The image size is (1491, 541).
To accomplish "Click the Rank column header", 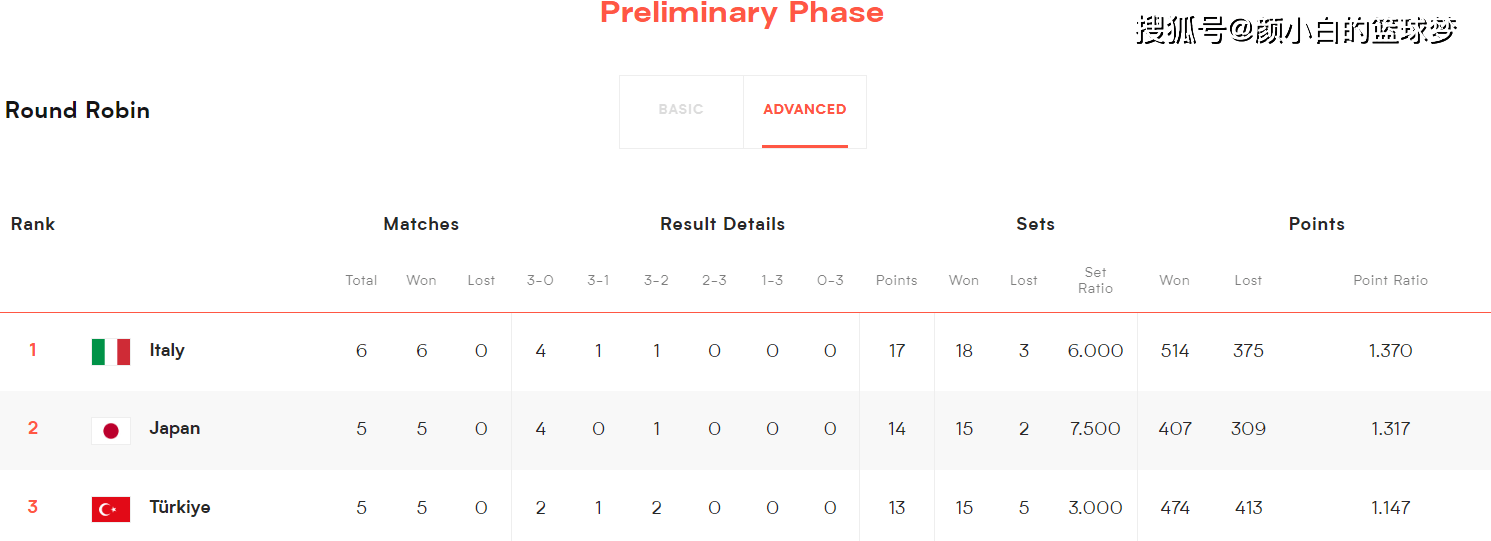I will (33, 224).
